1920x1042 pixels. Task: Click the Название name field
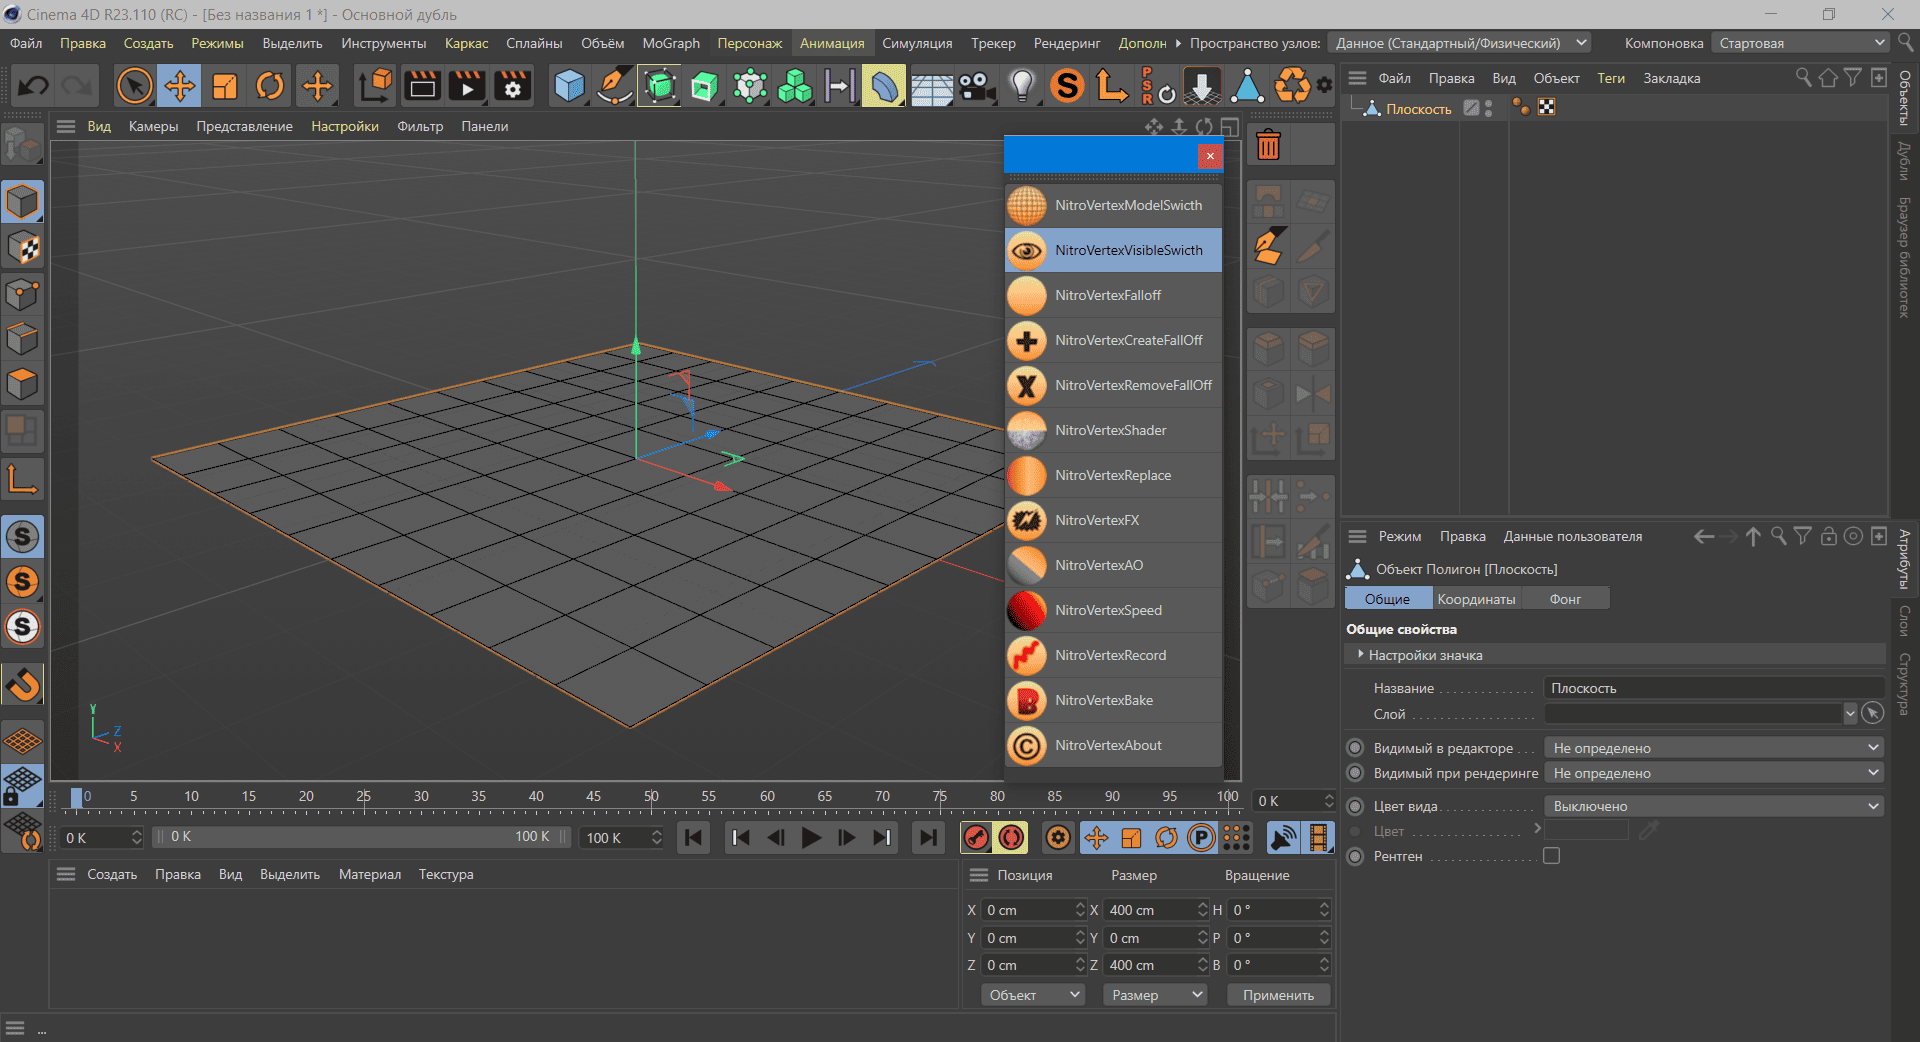(x=1714, y=688)
